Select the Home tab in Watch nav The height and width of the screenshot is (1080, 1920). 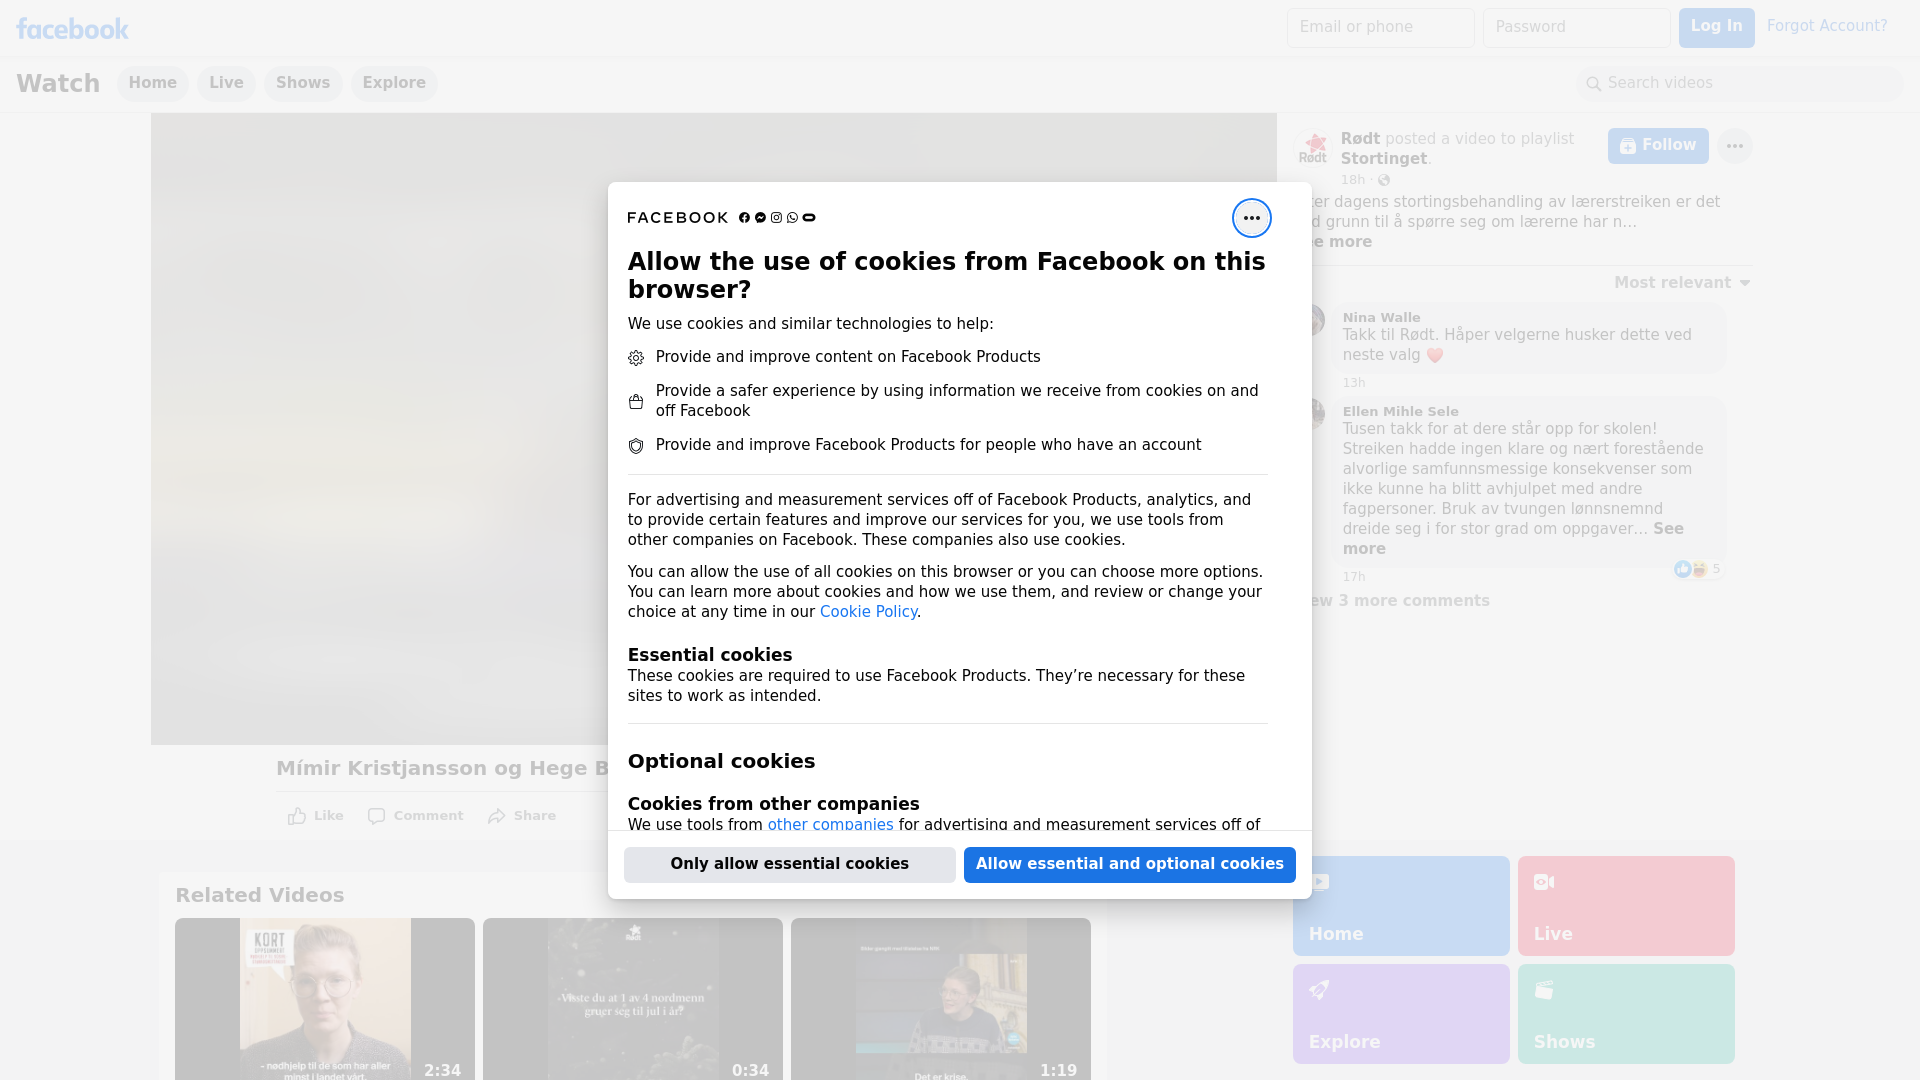point(152,83)
